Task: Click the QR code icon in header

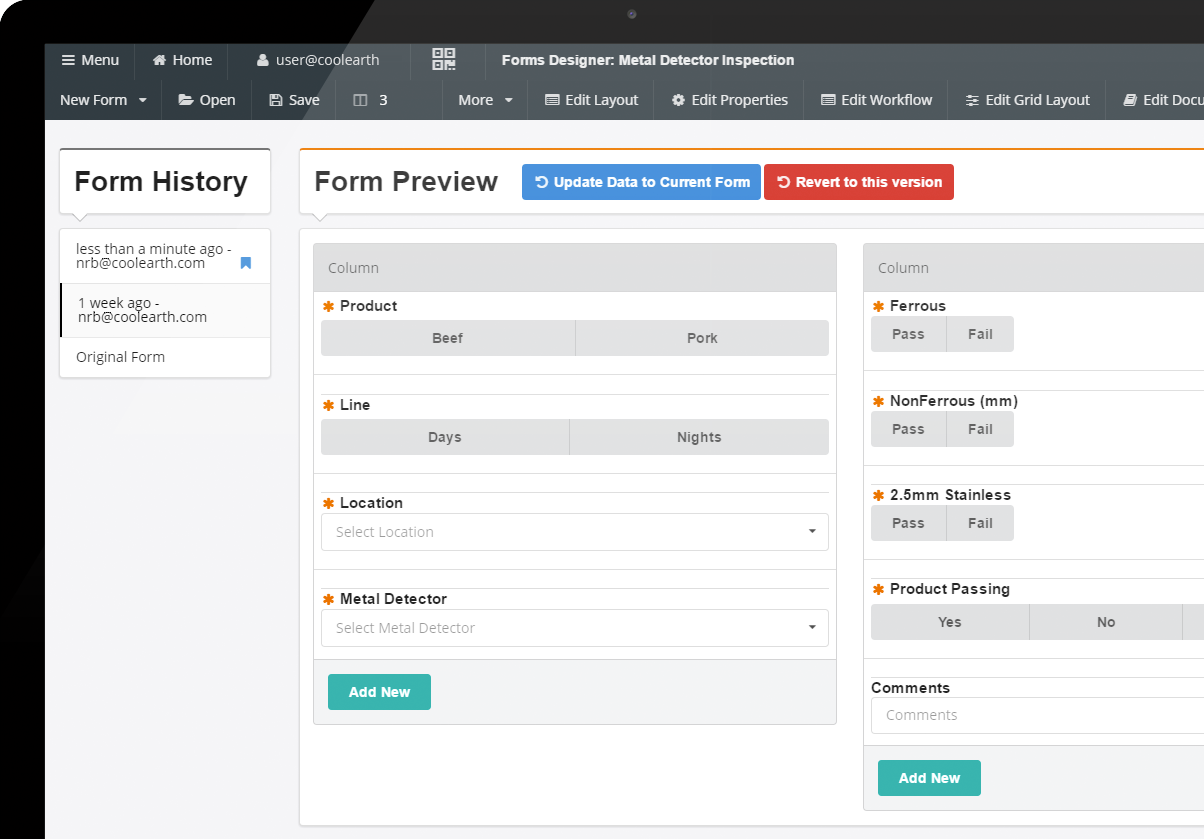Action: coord(444,59)
